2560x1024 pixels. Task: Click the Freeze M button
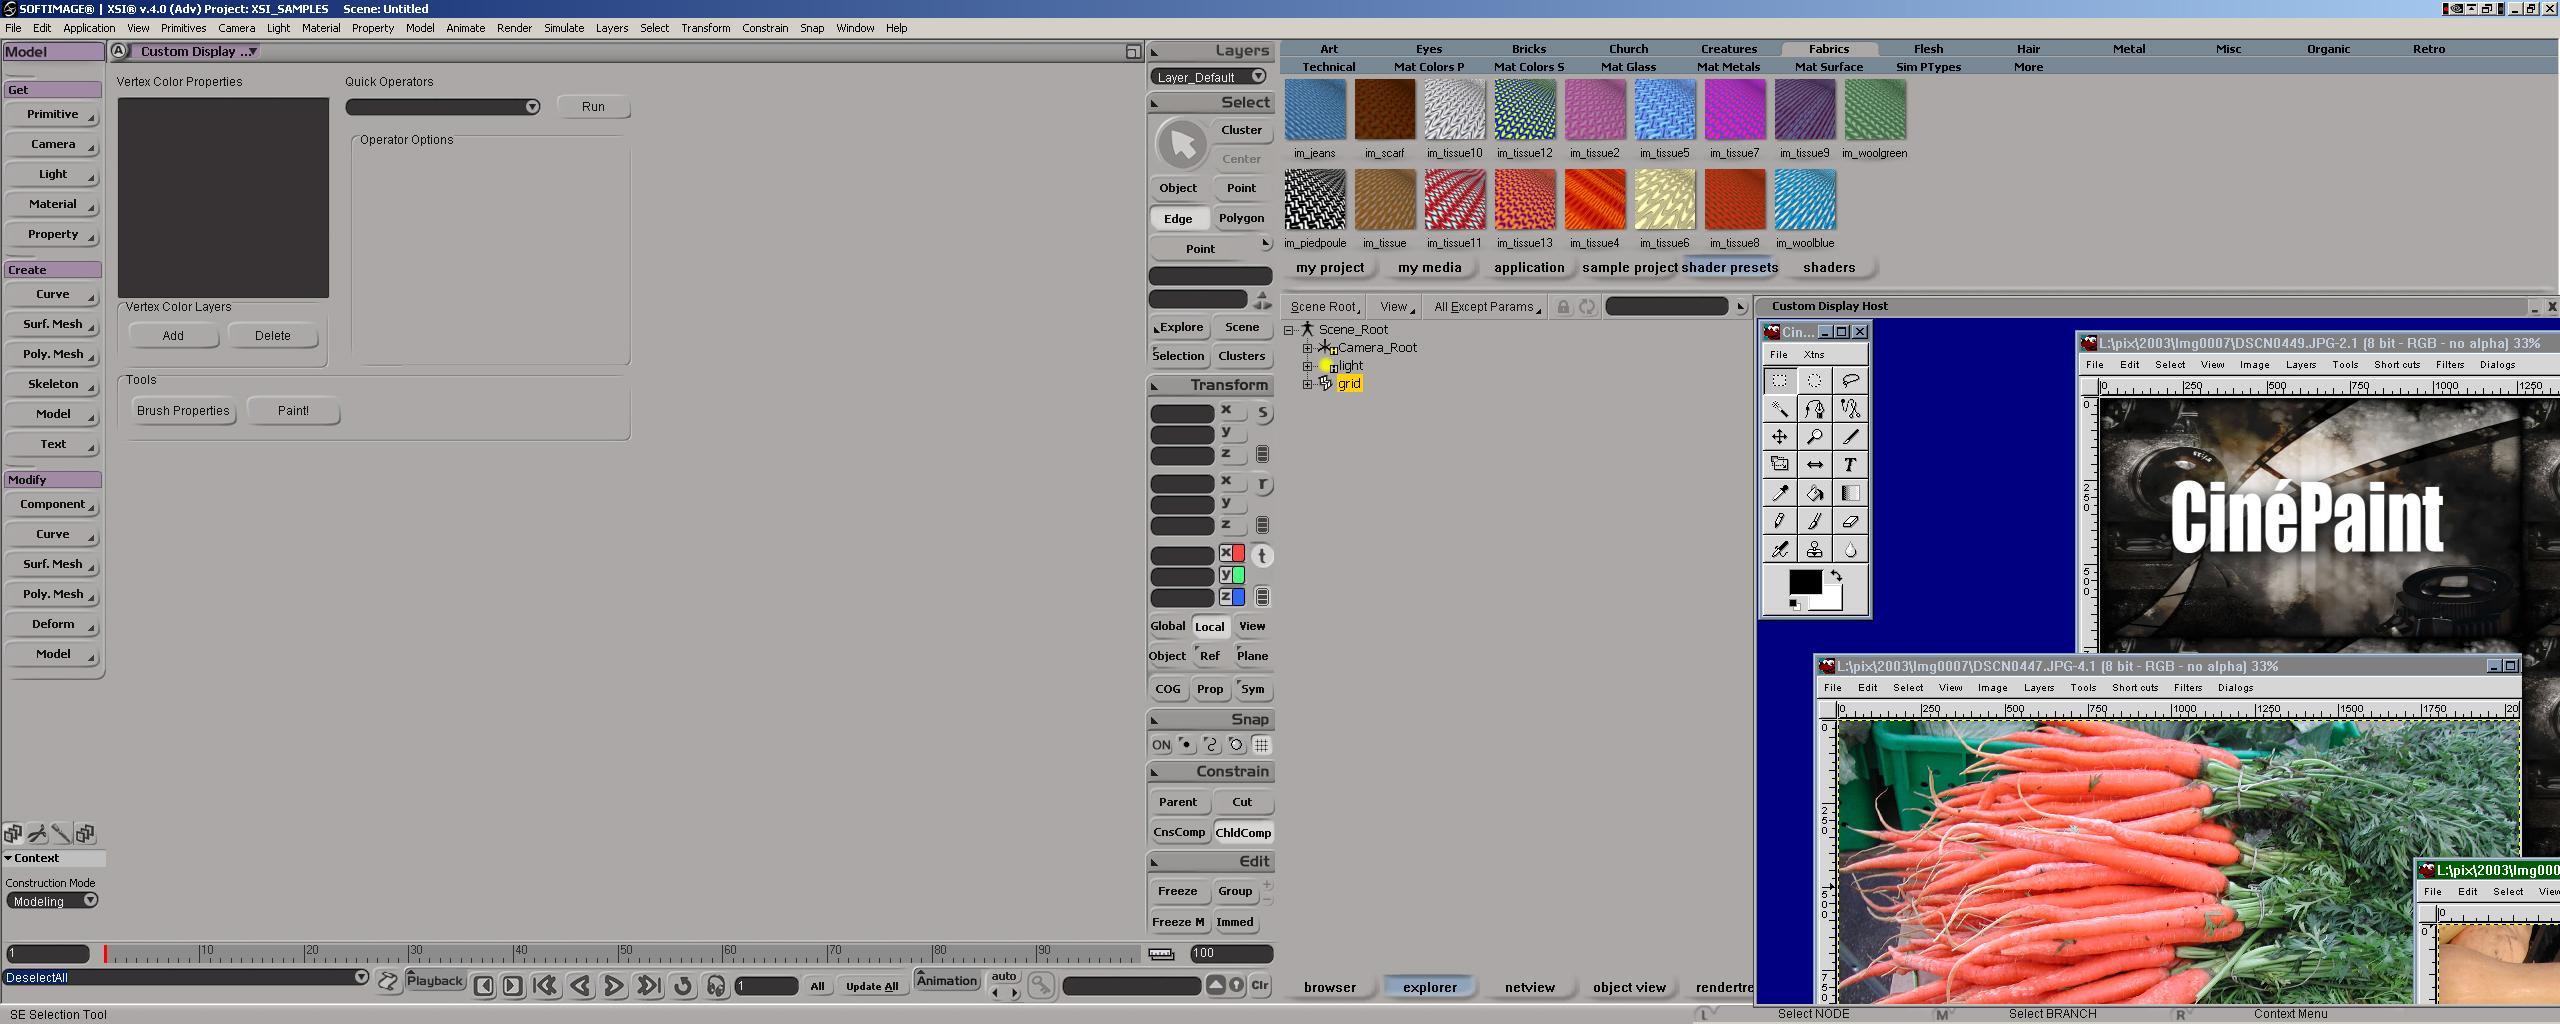[x=1178, y=922]
